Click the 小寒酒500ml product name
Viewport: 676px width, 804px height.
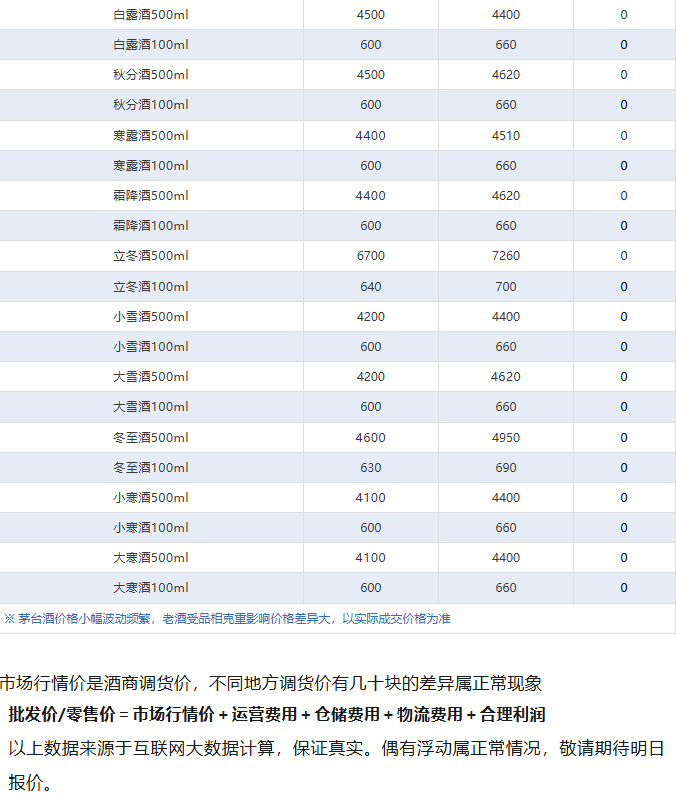(x=151, y=497)
